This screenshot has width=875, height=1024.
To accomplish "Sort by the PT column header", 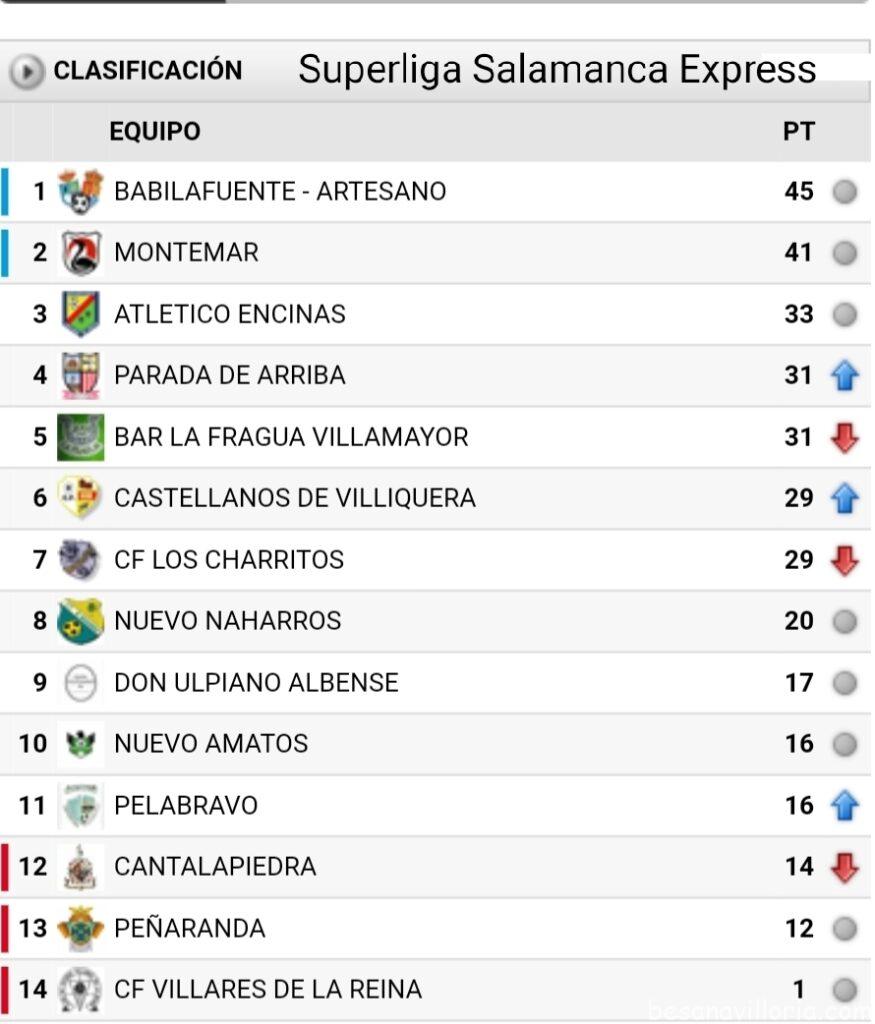I will (798, 131).
